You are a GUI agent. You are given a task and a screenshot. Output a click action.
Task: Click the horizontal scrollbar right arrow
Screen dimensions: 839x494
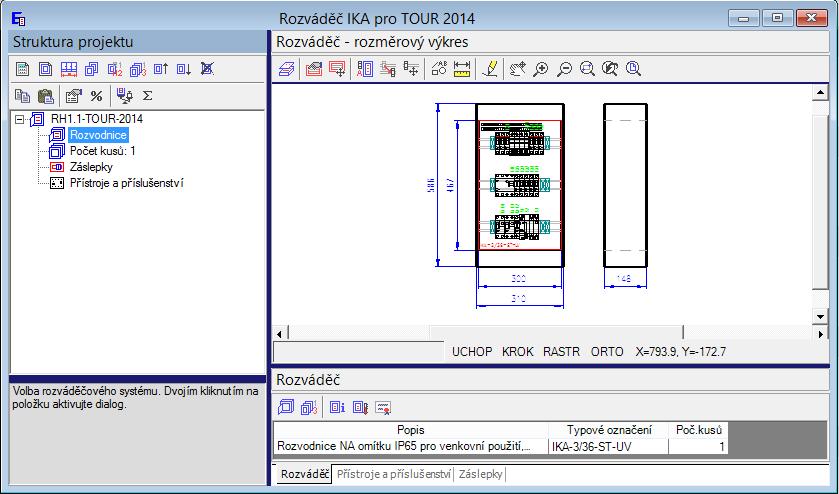(x=821, y=333)
